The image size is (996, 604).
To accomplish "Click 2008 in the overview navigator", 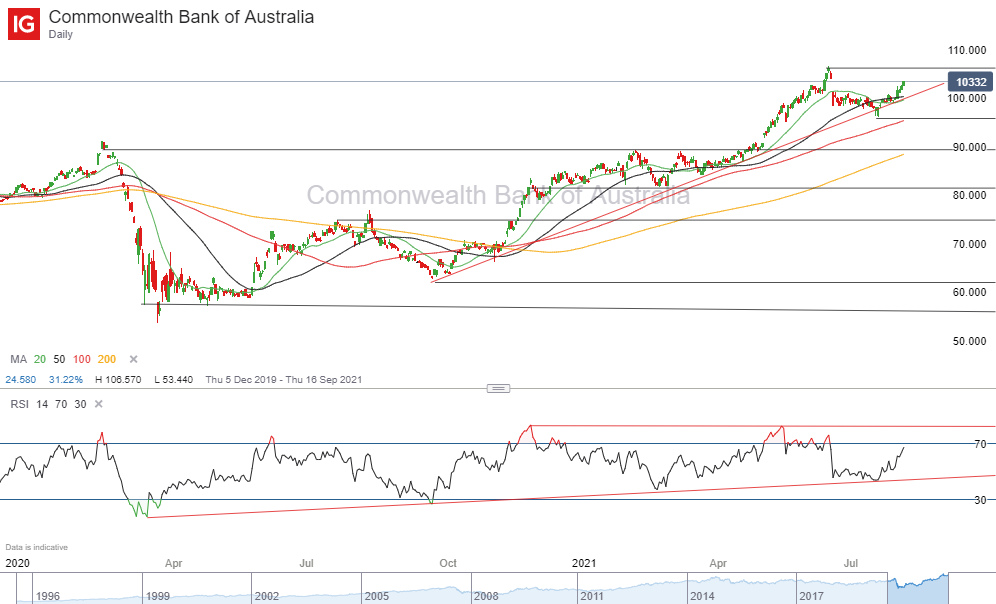I will click(x=486, y=596).
